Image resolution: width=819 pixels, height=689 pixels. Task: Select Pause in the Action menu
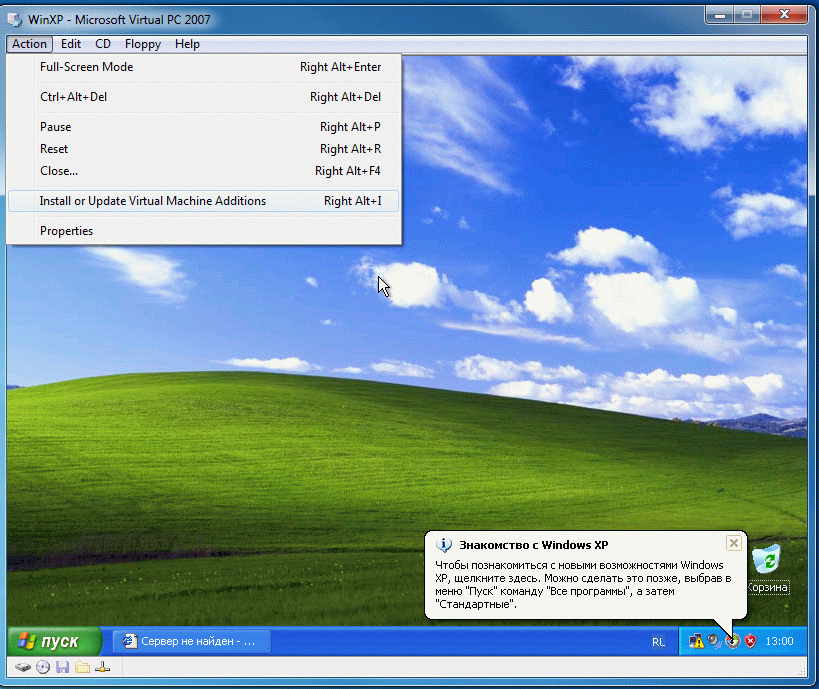[x=203, y=127]
